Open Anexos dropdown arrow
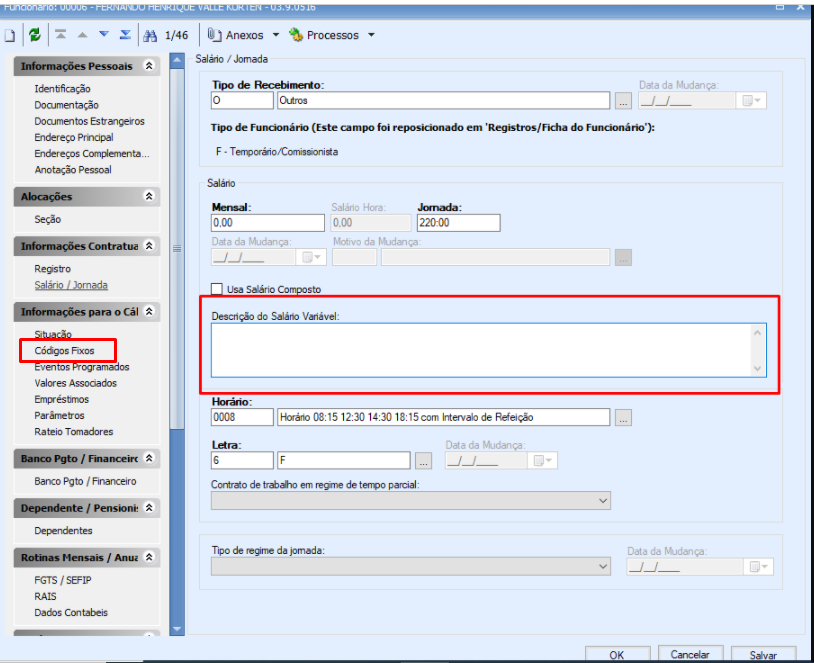Screen dimensions: 814x663 [276, 35]
